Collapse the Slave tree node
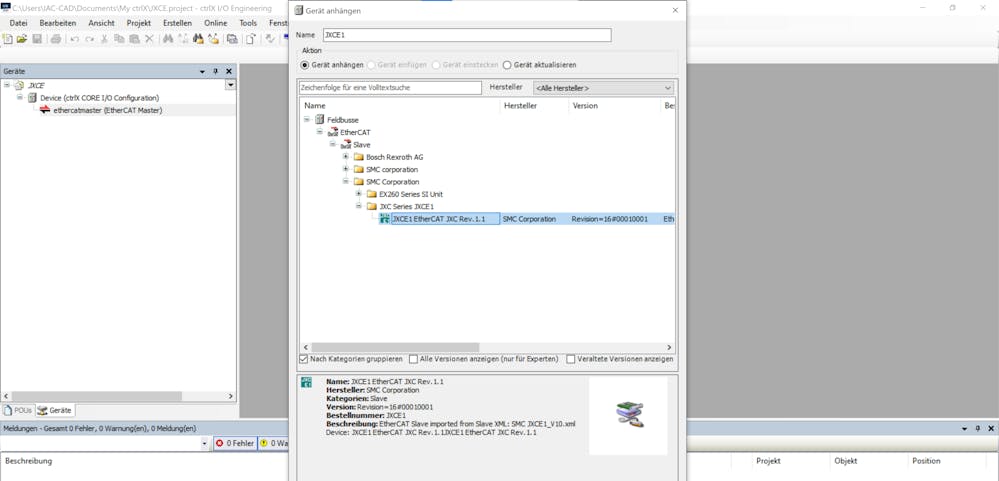This screenshot has width=999, height=481. [x=333, y=145]
